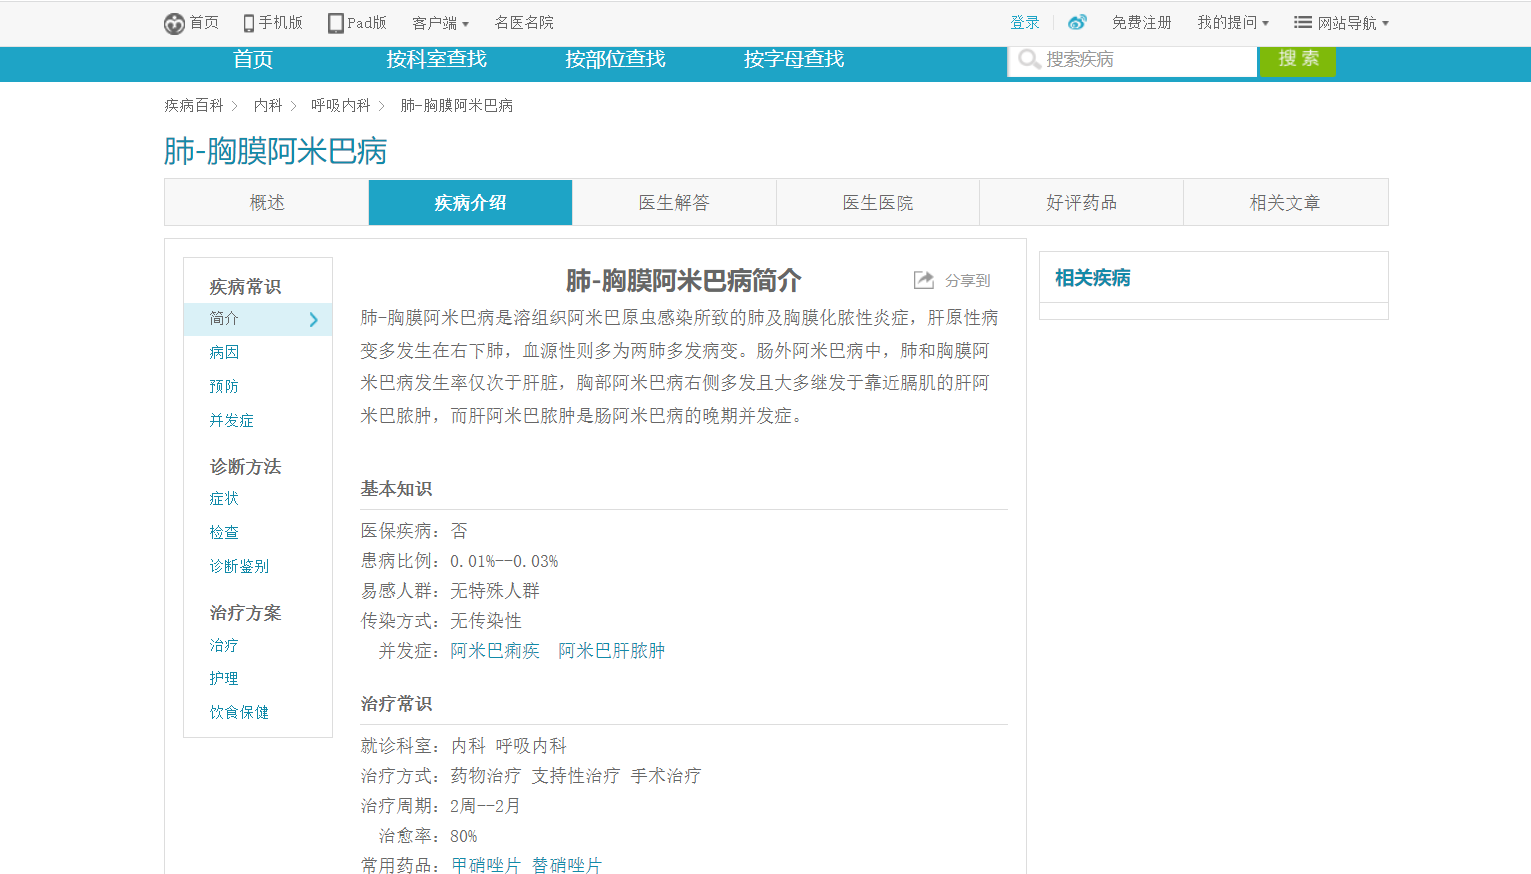Go to 首页 in the blue navigation bar
Screen dimensions: 1531x874
click(x=253, y=60)
